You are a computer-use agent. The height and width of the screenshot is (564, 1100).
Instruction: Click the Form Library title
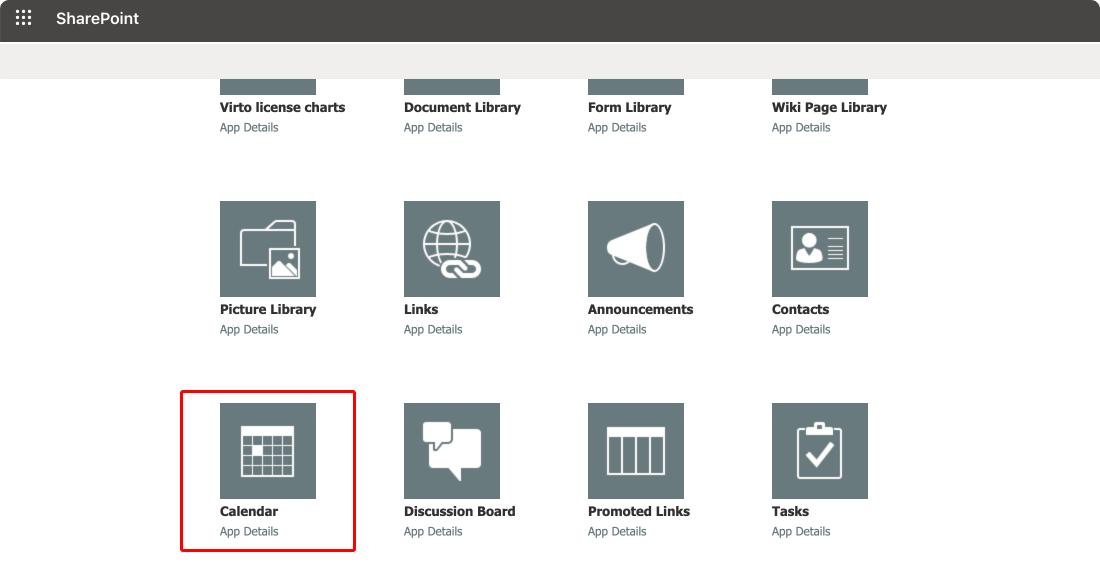point(629,107)
